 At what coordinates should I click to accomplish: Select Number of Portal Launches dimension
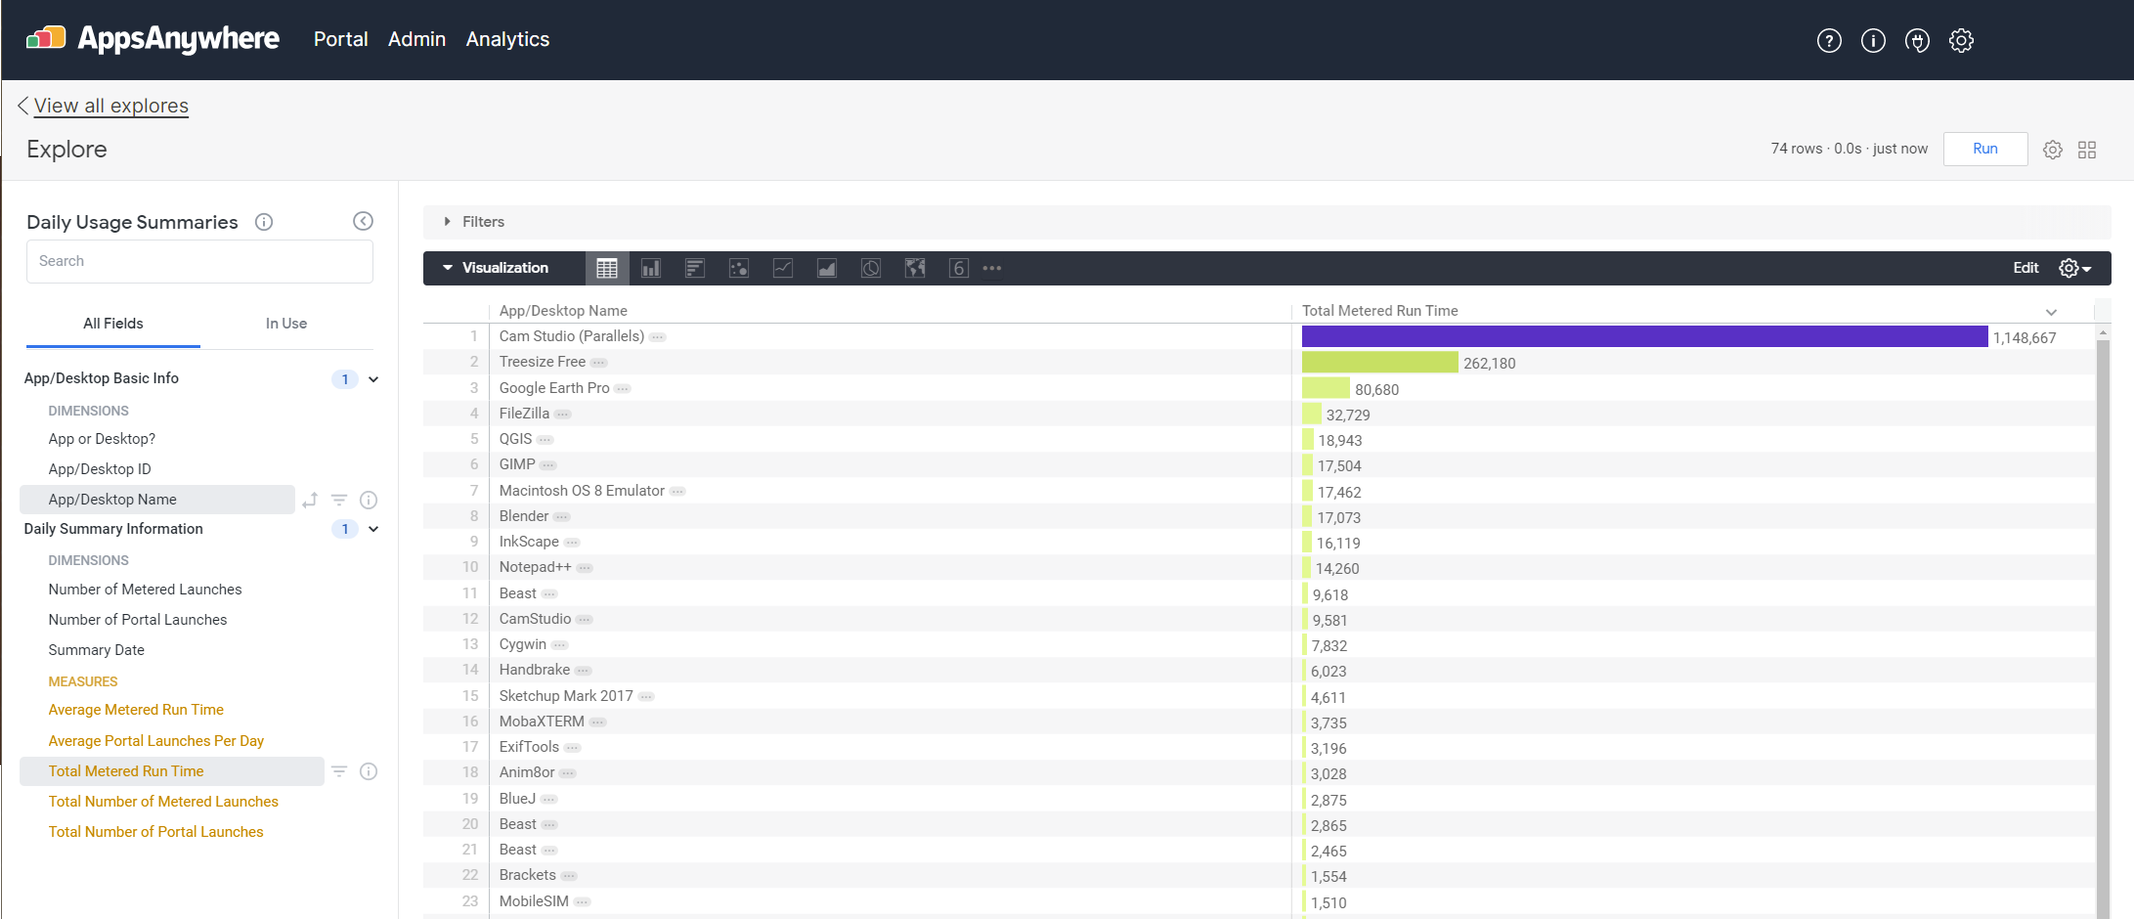pyautogui.click(x=138, y=620)
